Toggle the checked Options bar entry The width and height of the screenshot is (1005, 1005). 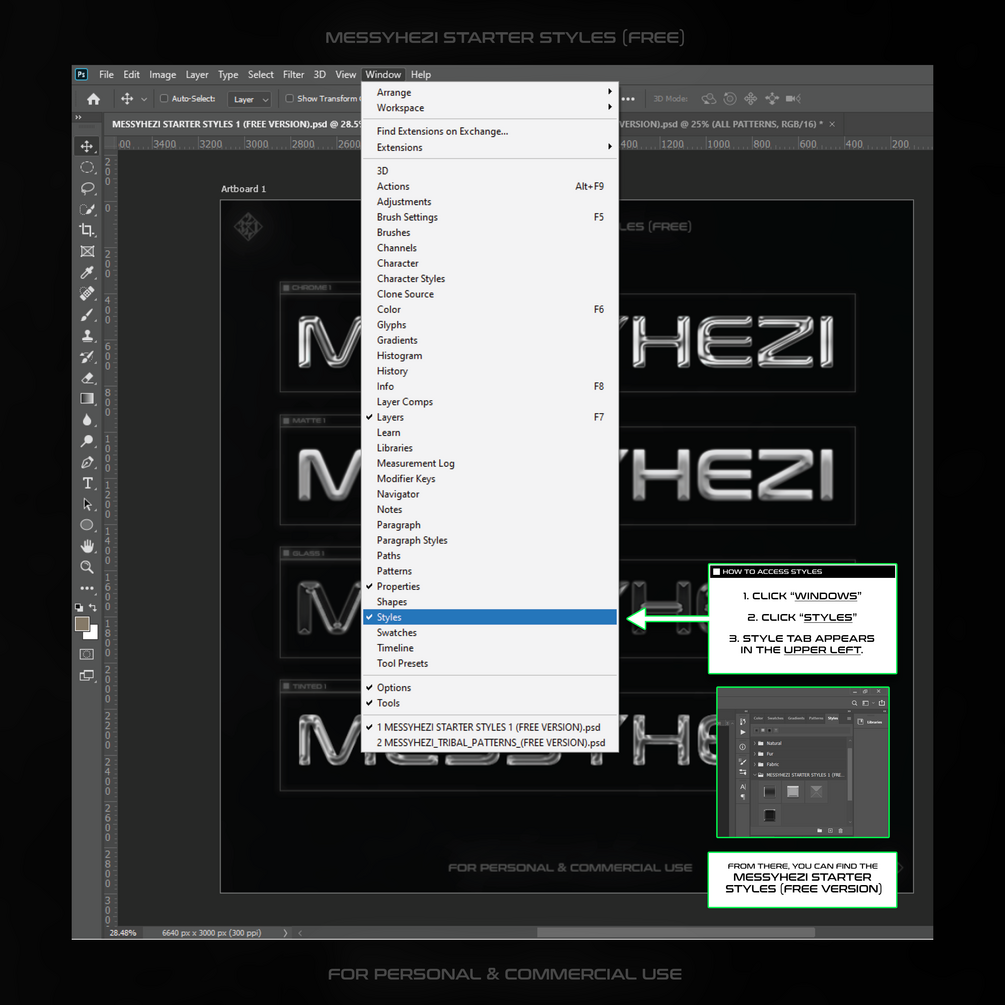(x=490, y=688)
